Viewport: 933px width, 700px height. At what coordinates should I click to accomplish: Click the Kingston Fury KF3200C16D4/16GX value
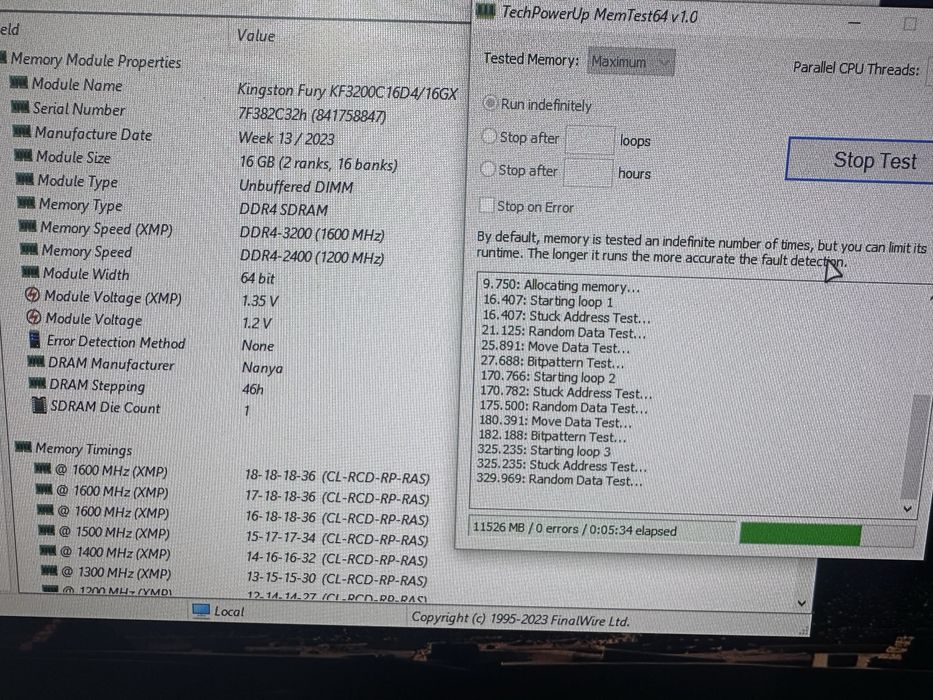tap(347, 92)
